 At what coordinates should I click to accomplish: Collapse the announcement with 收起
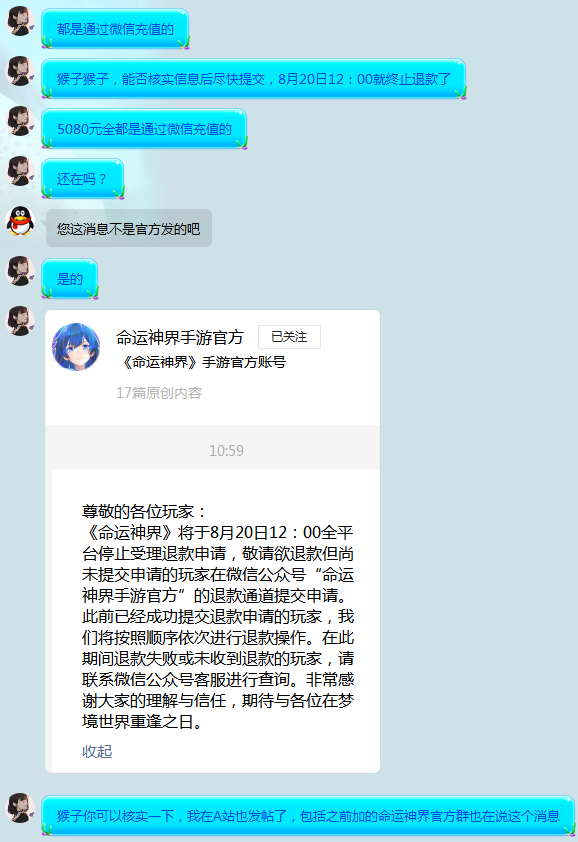97,751
